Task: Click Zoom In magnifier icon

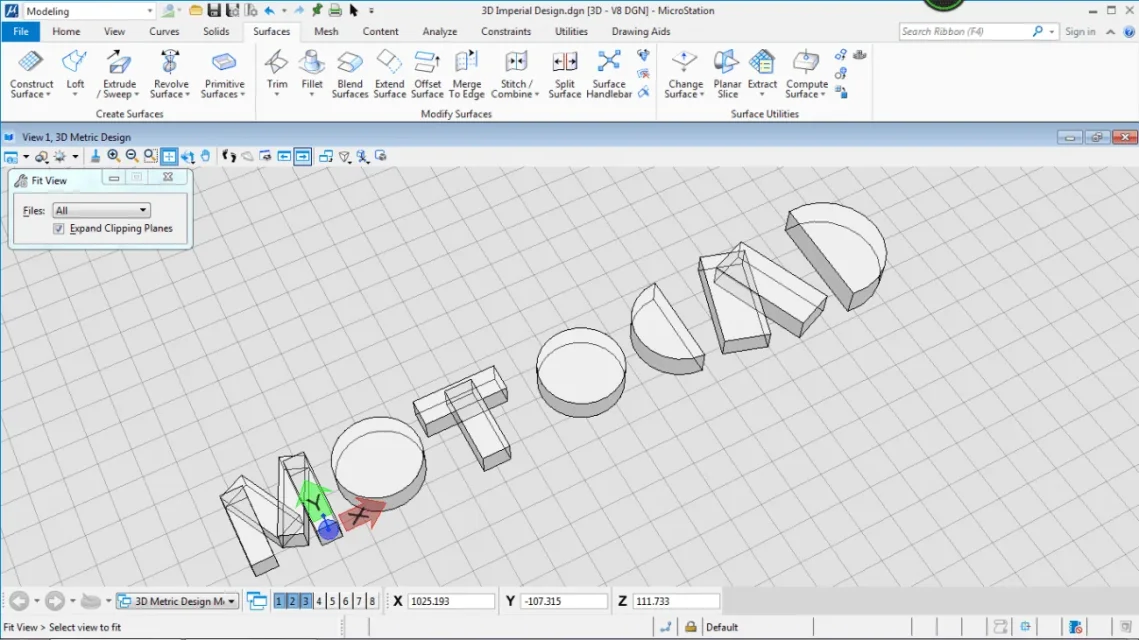Action: 113,156
